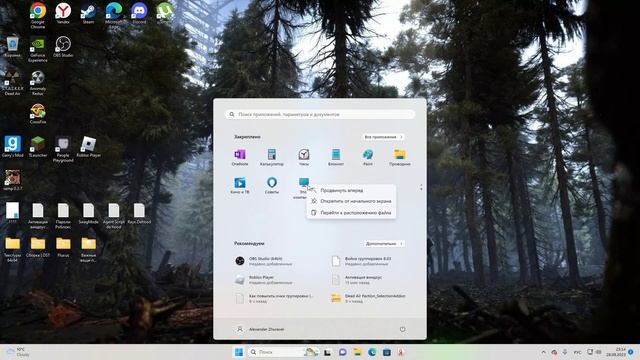Open user account Alexander profile button
640x360 pixels.
click(x=260, y=329)
